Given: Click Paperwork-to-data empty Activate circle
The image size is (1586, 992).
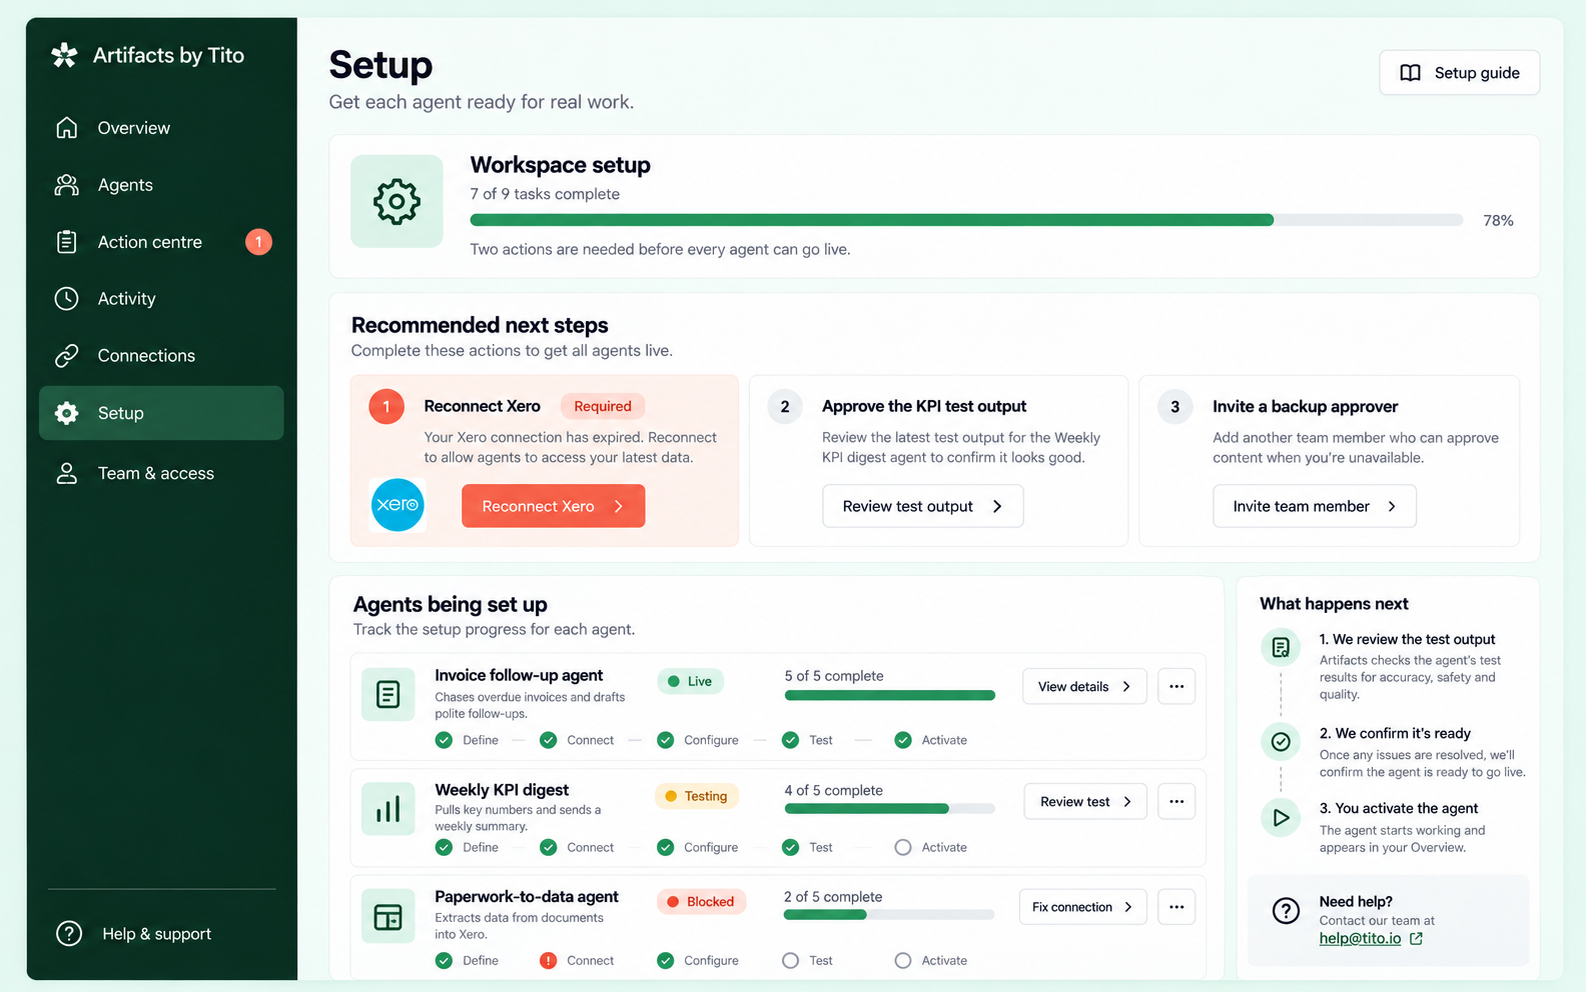Looking at the screenshot, I should tap(903, 960).
